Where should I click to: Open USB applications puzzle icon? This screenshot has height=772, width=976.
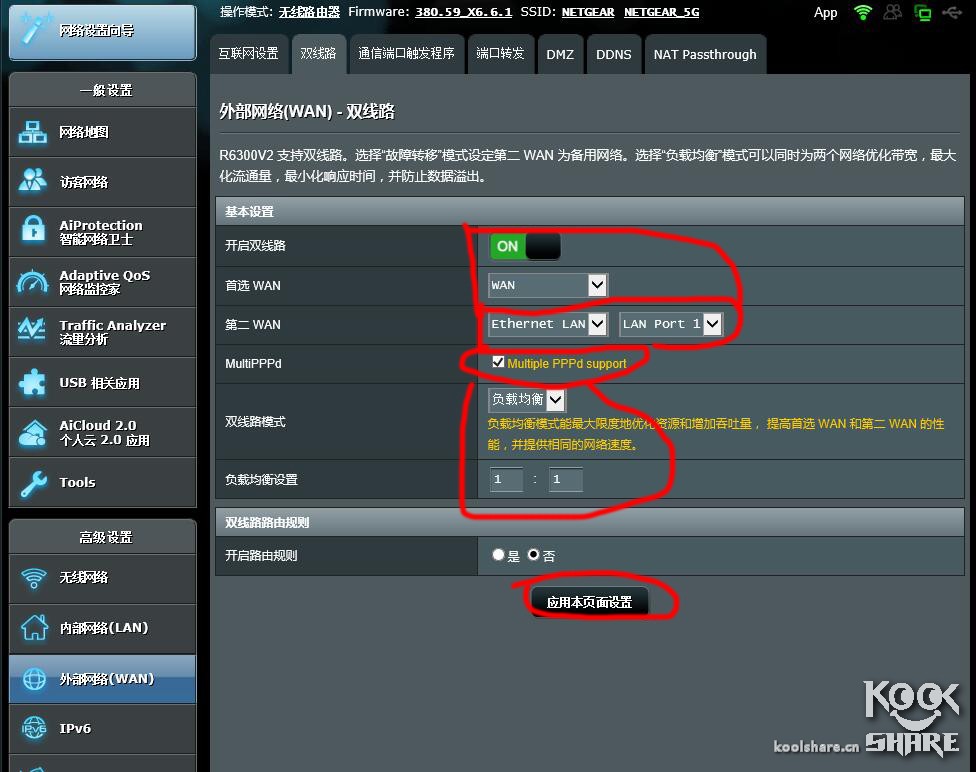[x=33, y=382]
